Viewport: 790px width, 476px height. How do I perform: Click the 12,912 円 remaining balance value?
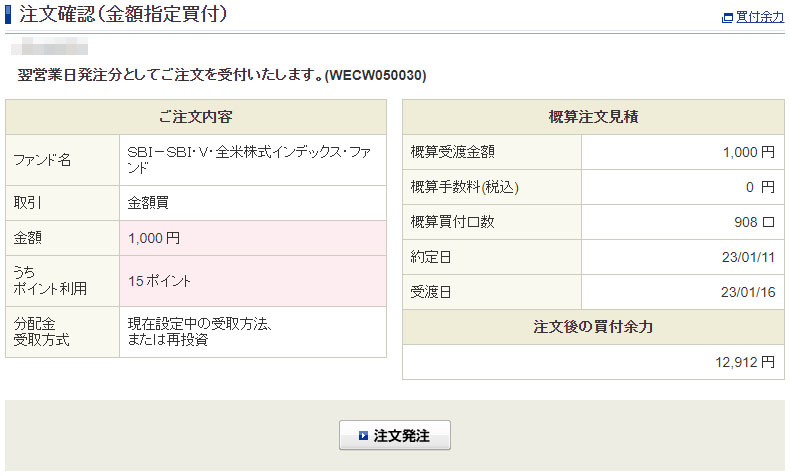[746, 361]
